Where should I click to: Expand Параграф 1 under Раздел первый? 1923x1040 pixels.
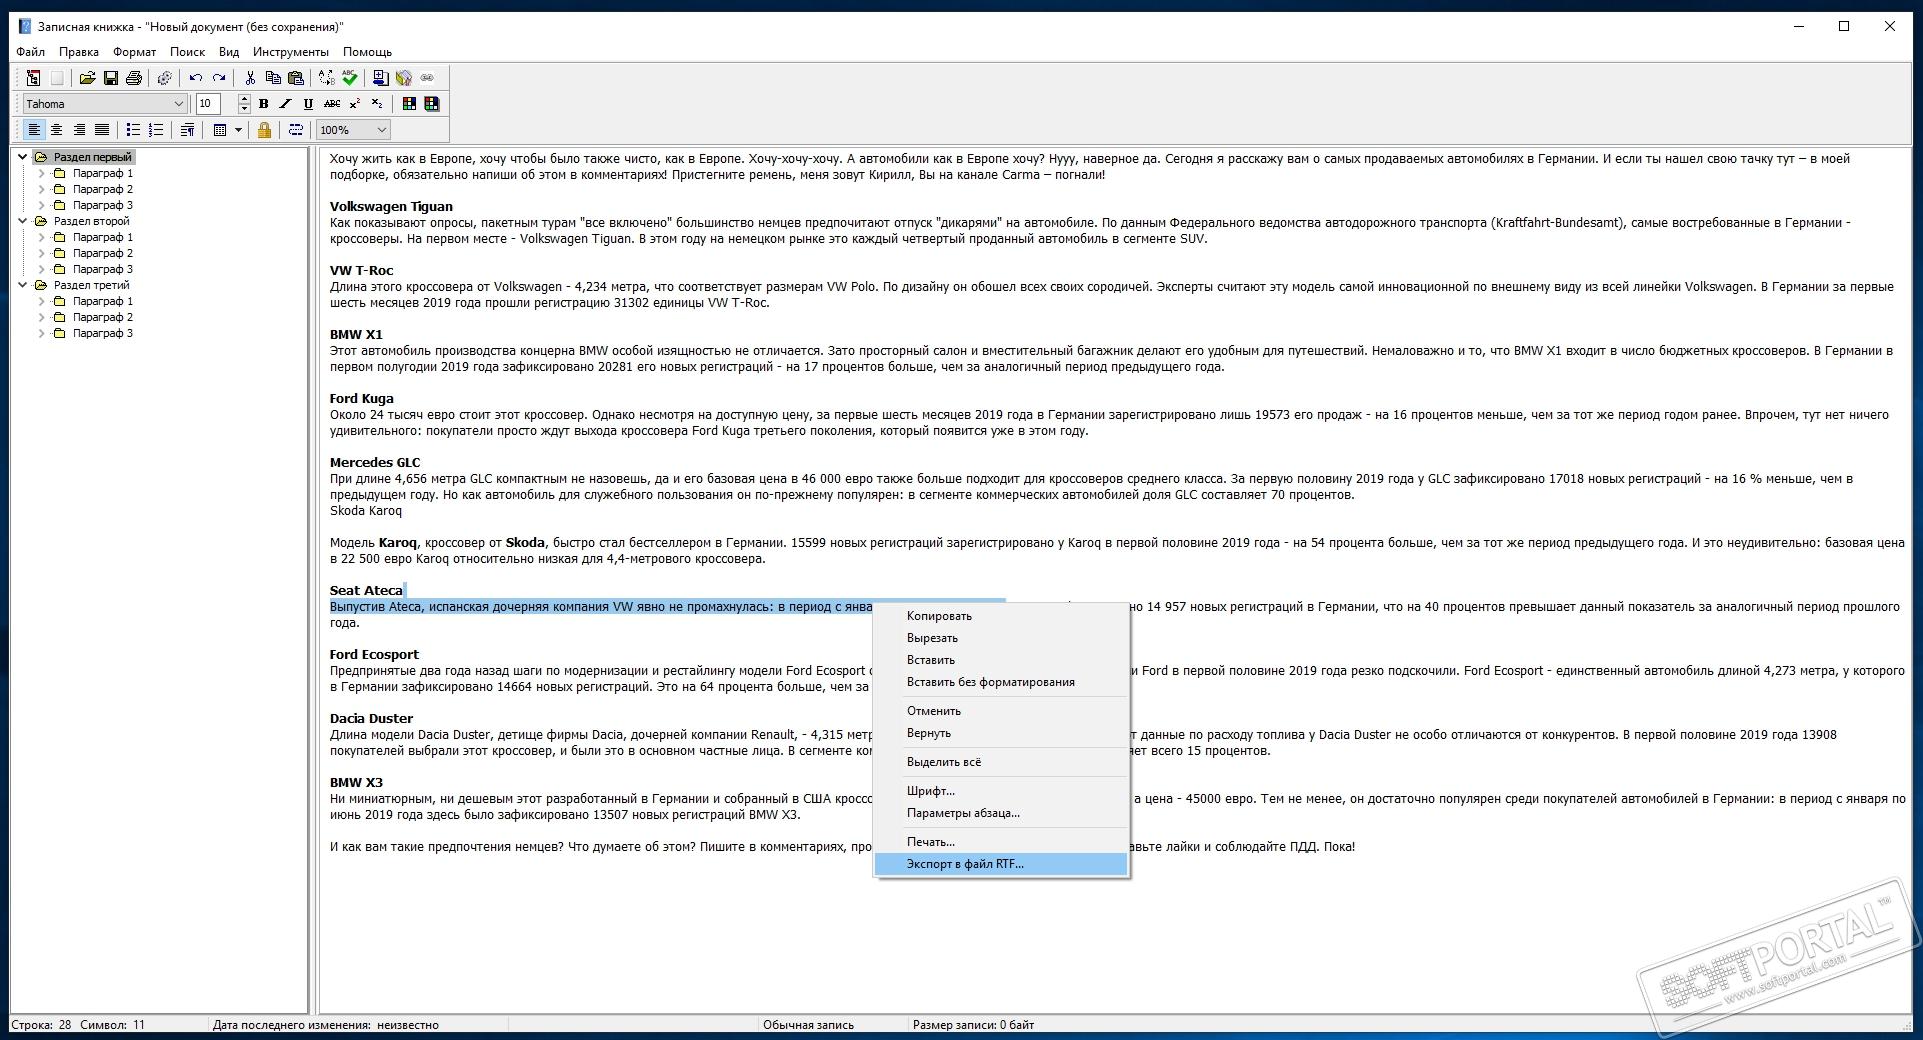point(41,173)
